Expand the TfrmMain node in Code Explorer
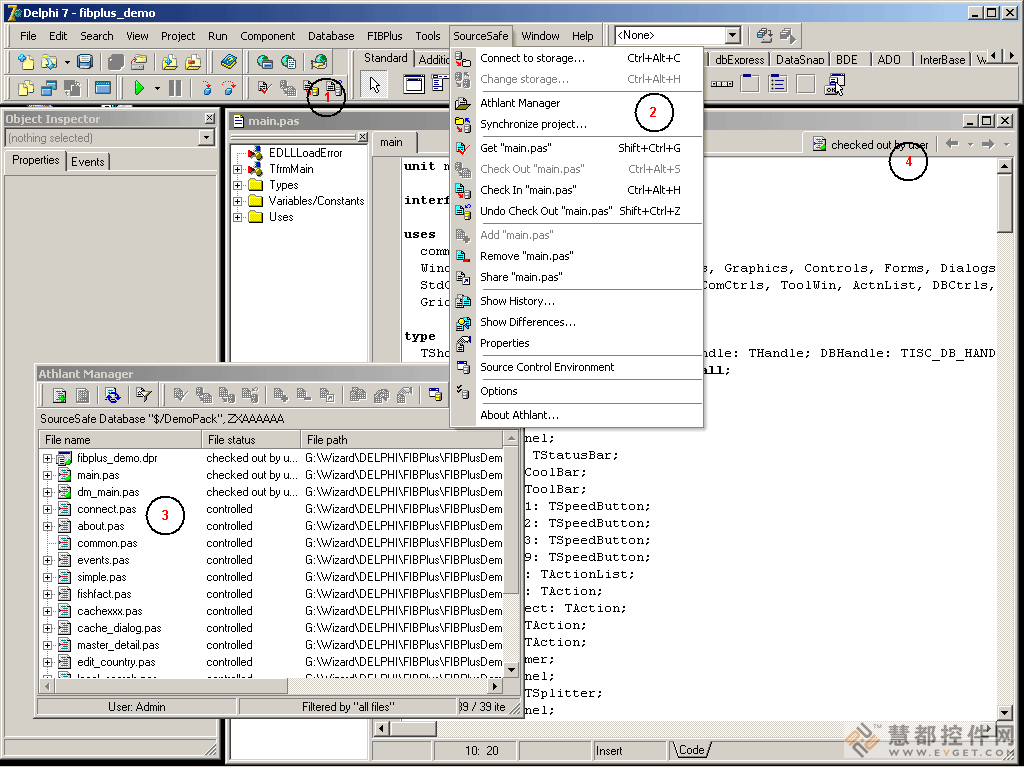1024x768 pixels. pos(237,169)
